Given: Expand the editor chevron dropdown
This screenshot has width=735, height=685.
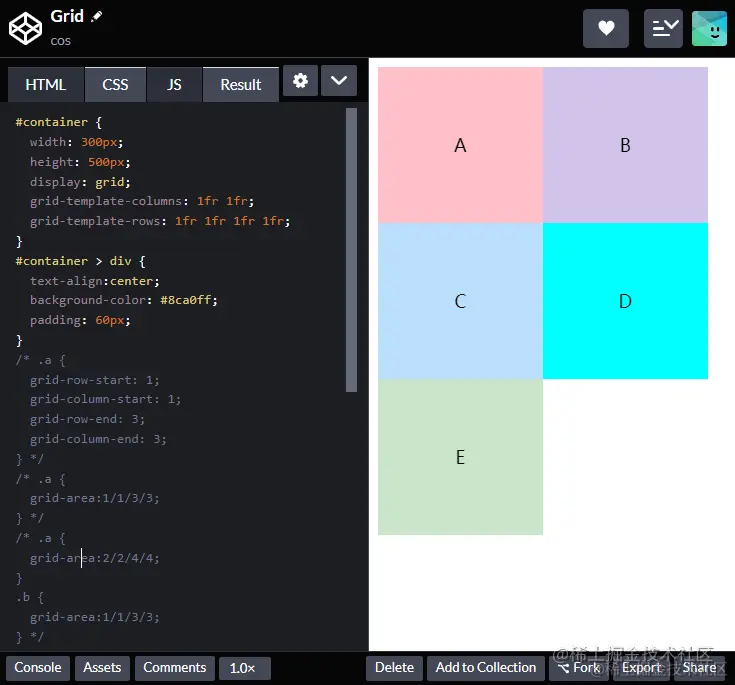Looking at the screenshot, I should click(x=339, y=81).
